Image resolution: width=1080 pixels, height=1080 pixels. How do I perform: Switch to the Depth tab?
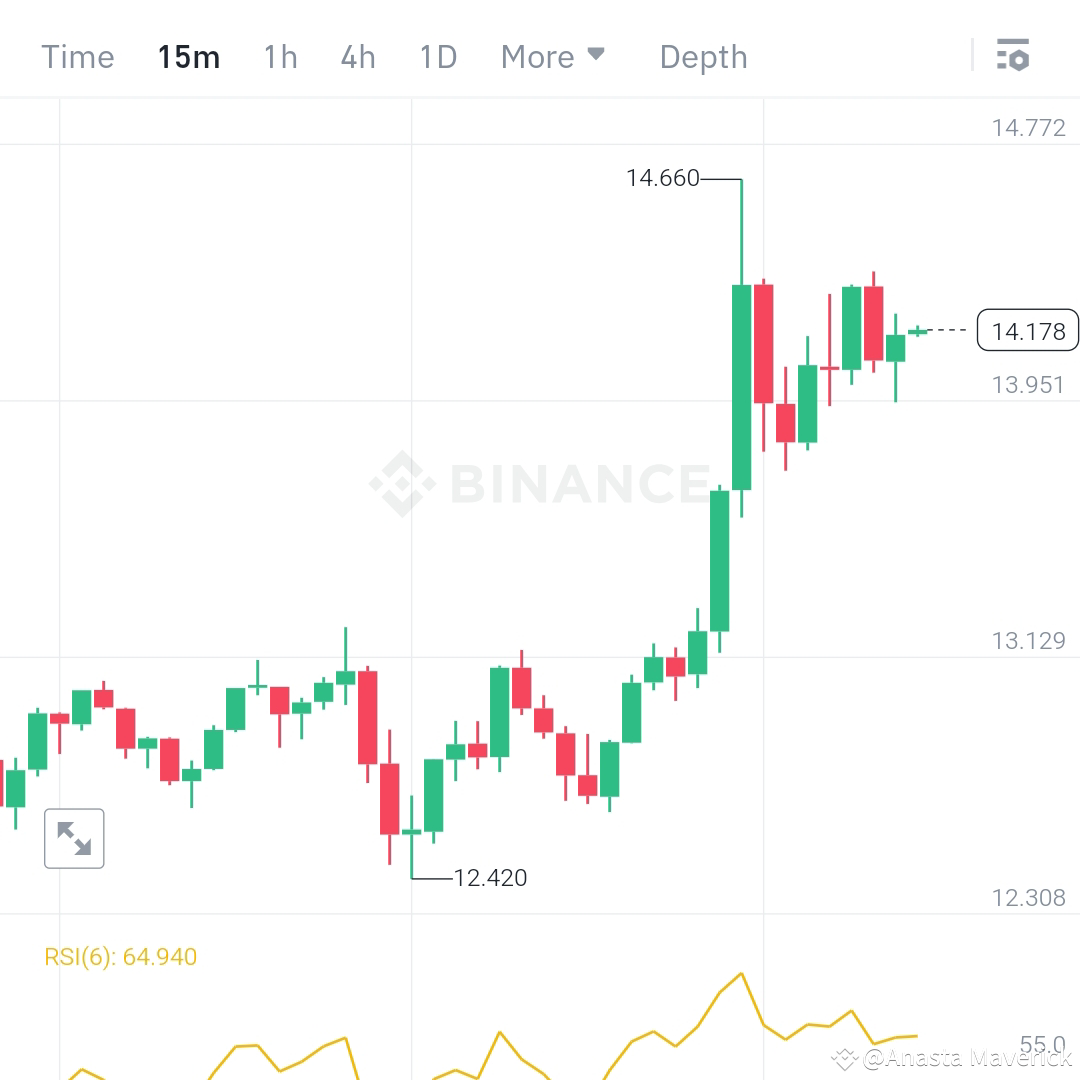tap(703, 57)
